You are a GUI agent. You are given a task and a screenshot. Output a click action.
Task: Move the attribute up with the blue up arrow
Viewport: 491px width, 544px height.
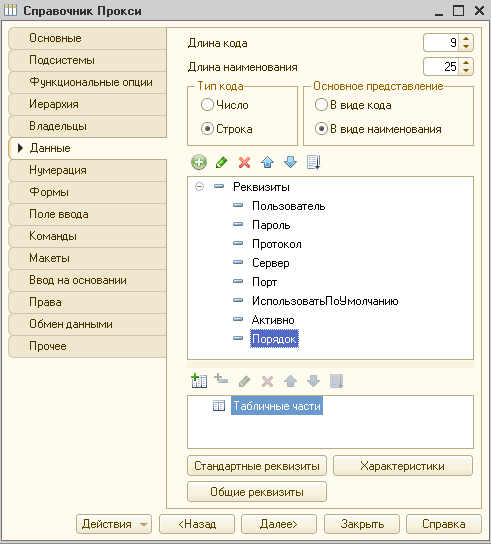[267, 162]
